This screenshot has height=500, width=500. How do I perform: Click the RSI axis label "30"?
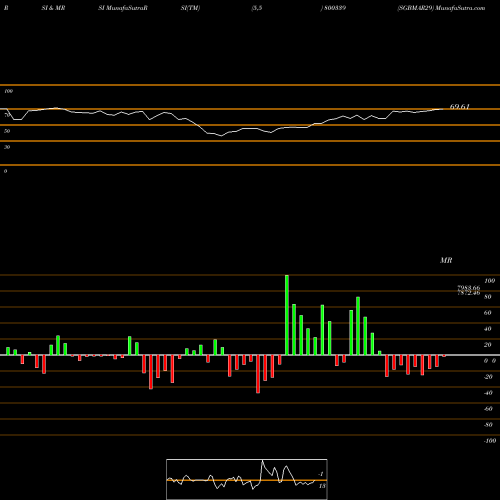click(7, 147)
